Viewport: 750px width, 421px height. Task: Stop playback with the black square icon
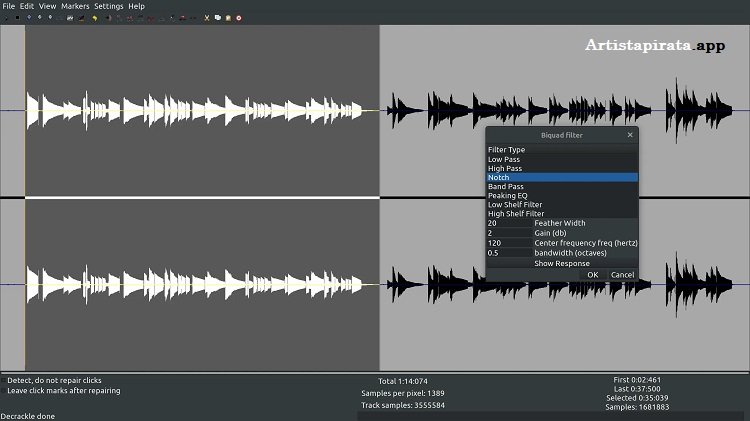[x=17, y=18]
